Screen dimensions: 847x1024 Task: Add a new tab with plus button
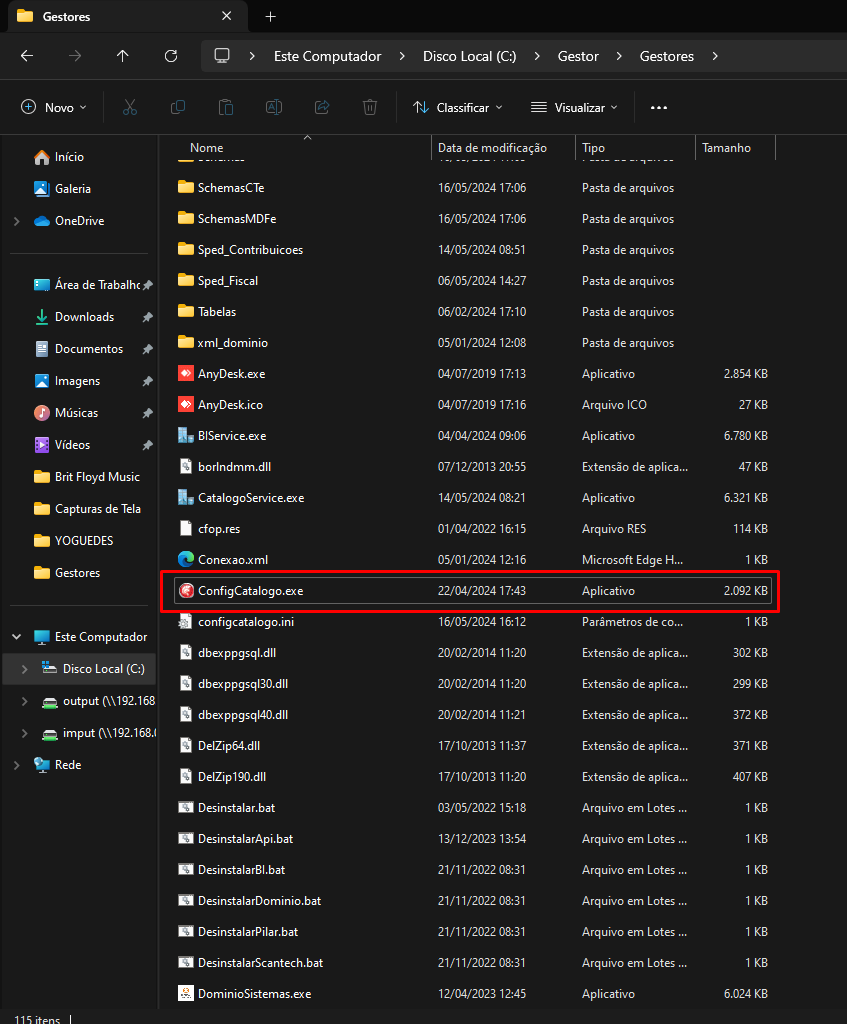point(270,17)
